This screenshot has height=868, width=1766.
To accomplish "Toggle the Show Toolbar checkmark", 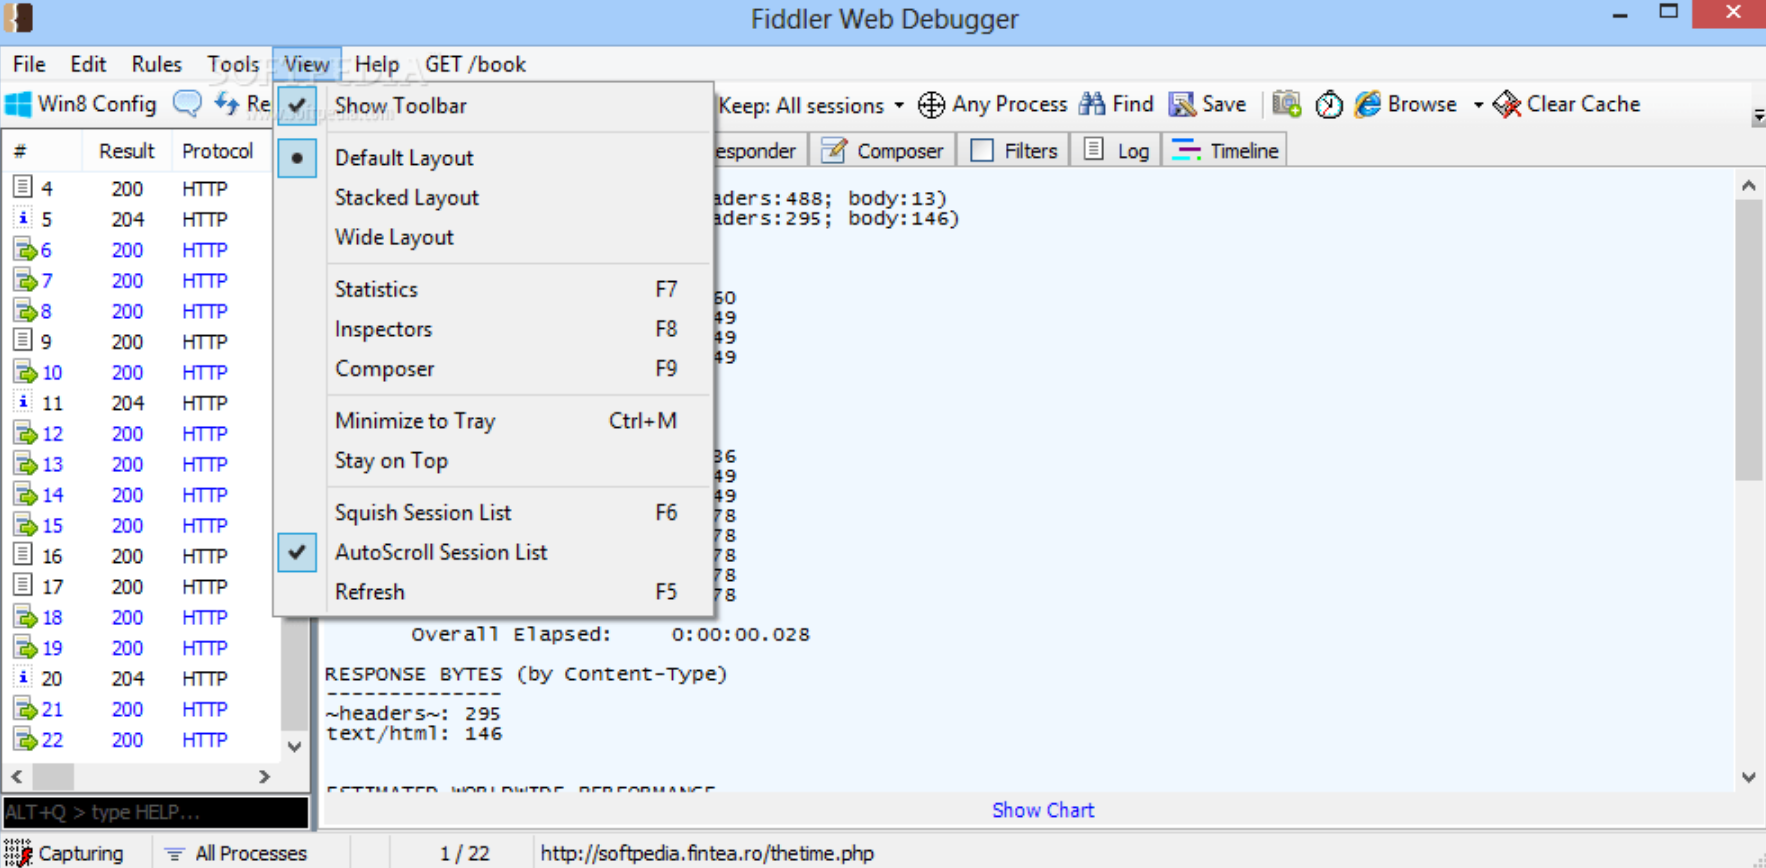I will click(297, 105).
